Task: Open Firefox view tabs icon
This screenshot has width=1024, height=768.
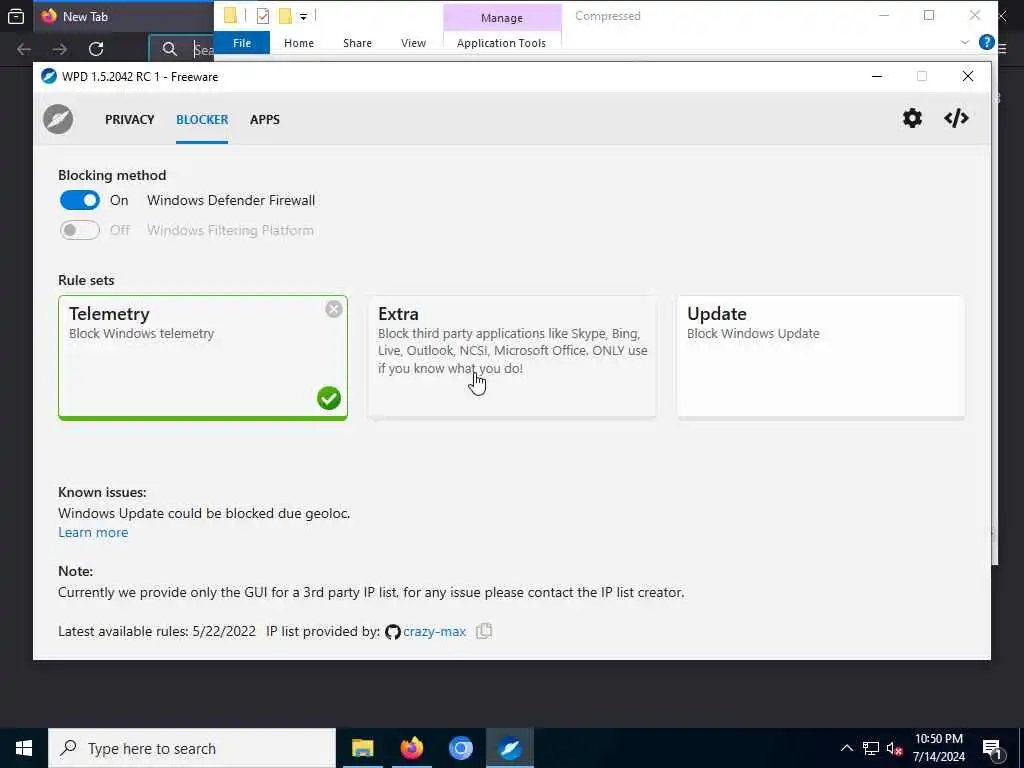Action: pos(16,16)
